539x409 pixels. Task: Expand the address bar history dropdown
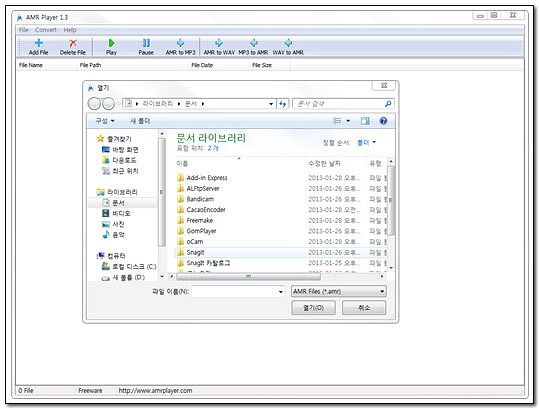tap(271, 103)
